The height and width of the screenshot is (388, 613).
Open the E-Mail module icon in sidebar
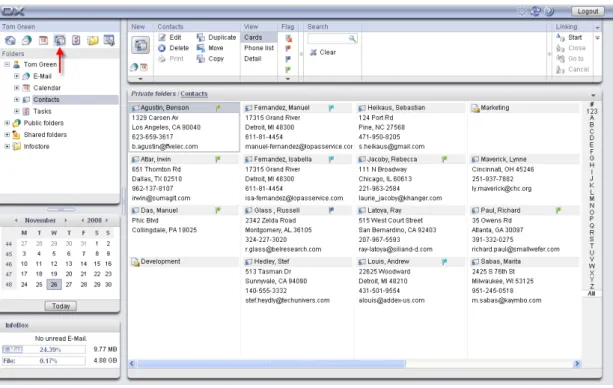[27, 40]
